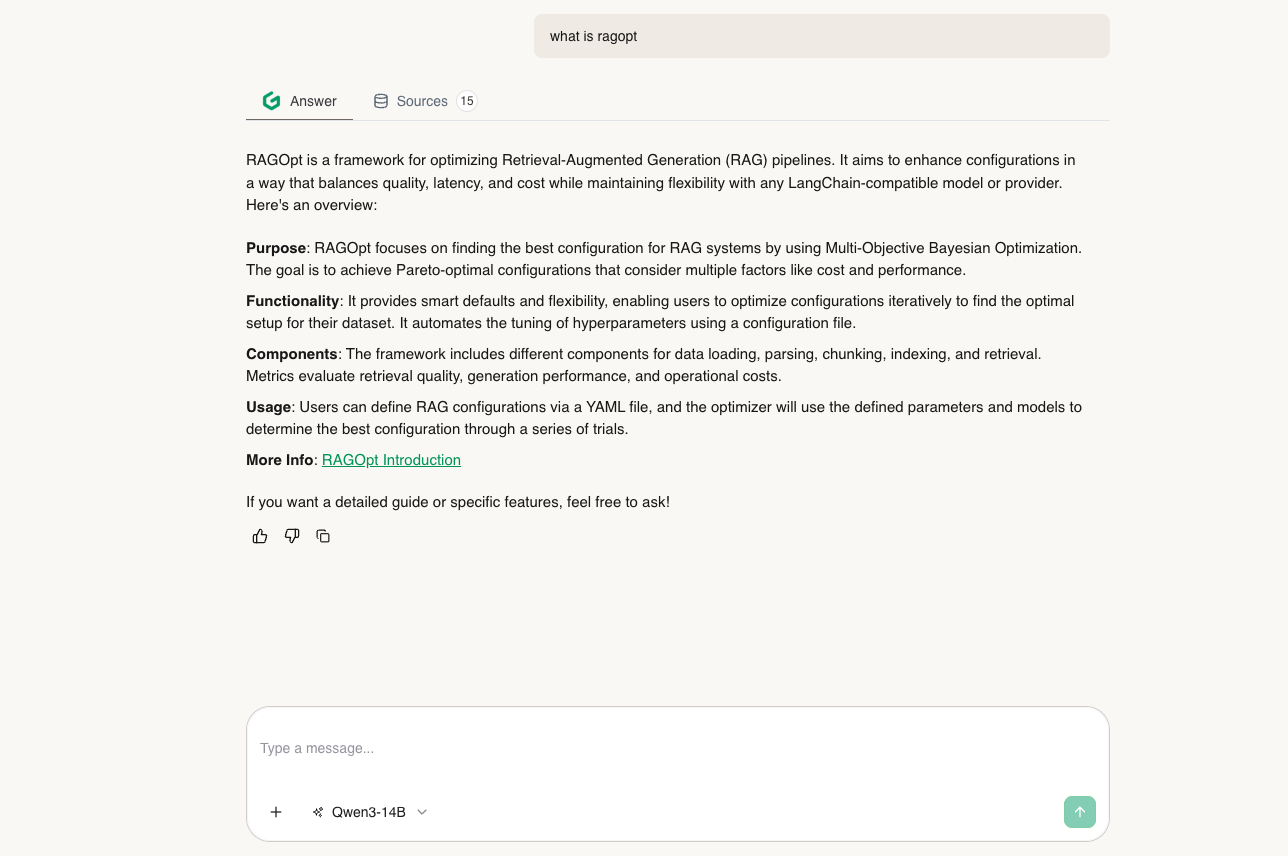Click the bold 'More Info' label

pos(280,460)
